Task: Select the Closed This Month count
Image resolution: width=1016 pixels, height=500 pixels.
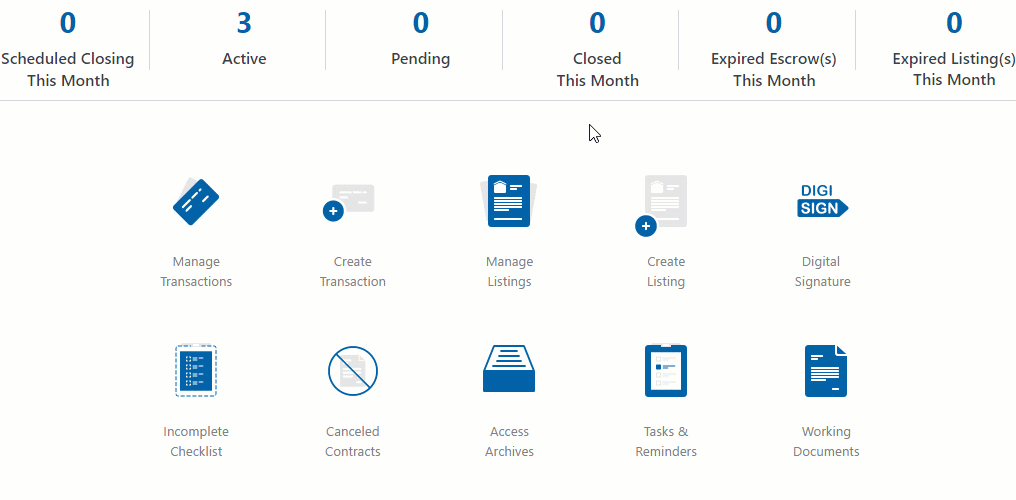Action: [x=597, y=23]
